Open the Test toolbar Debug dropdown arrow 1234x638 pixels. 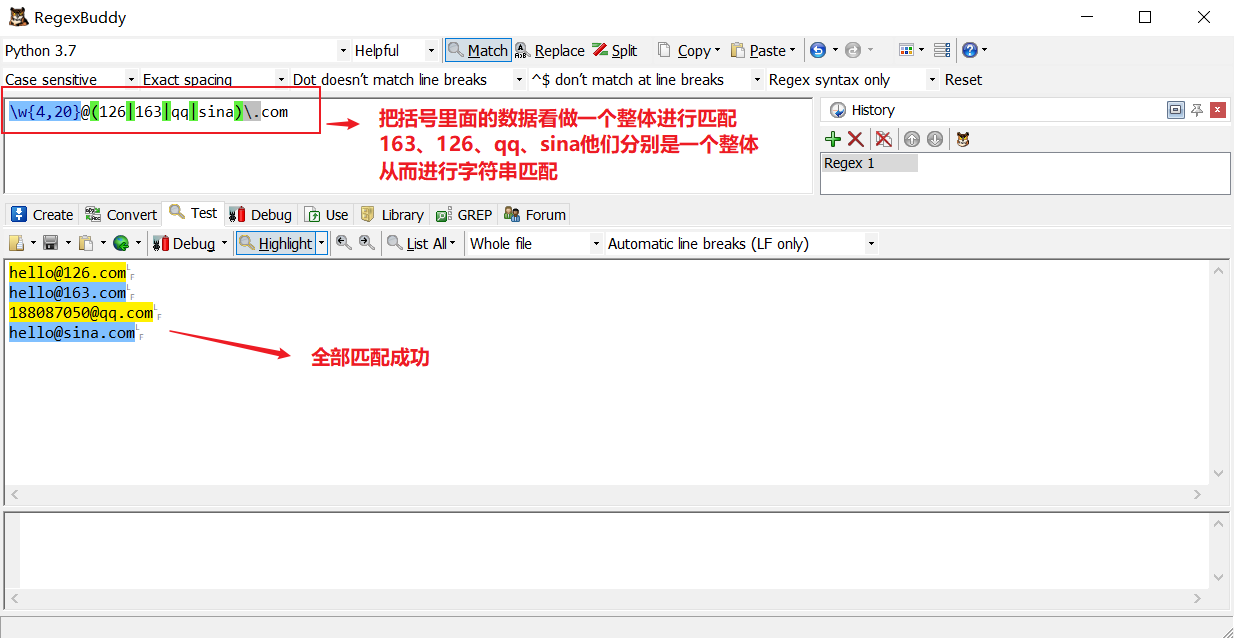(x=224, y=243)
